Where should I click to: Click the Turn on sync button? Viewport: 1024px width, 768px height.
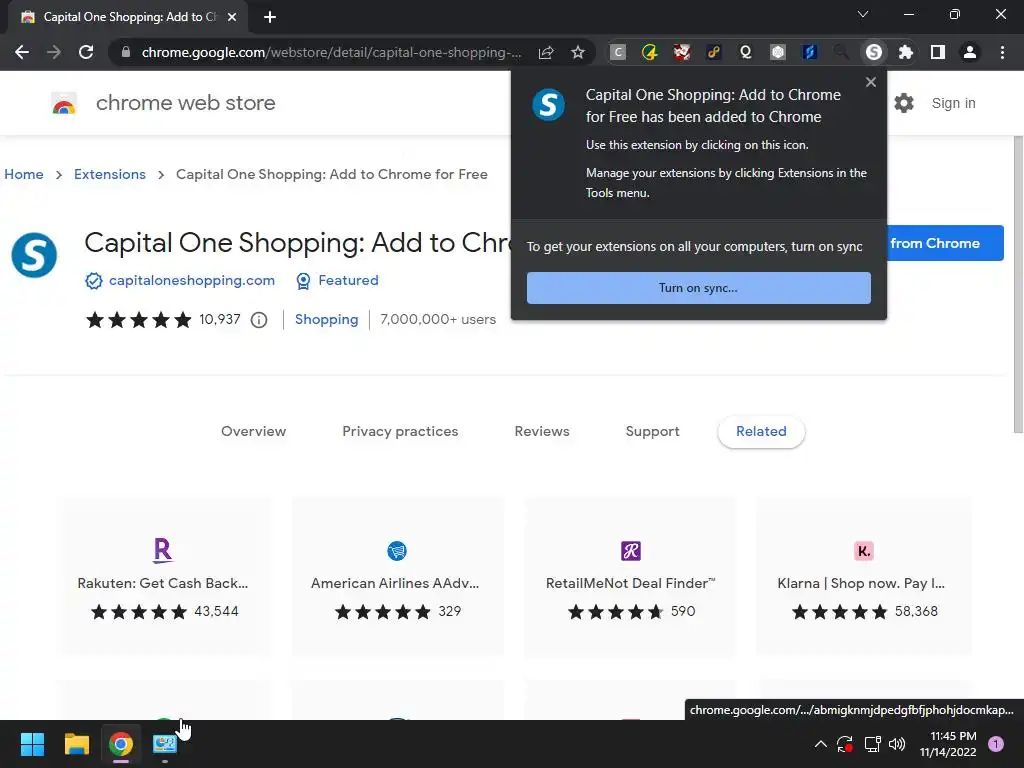coord(699,288)
